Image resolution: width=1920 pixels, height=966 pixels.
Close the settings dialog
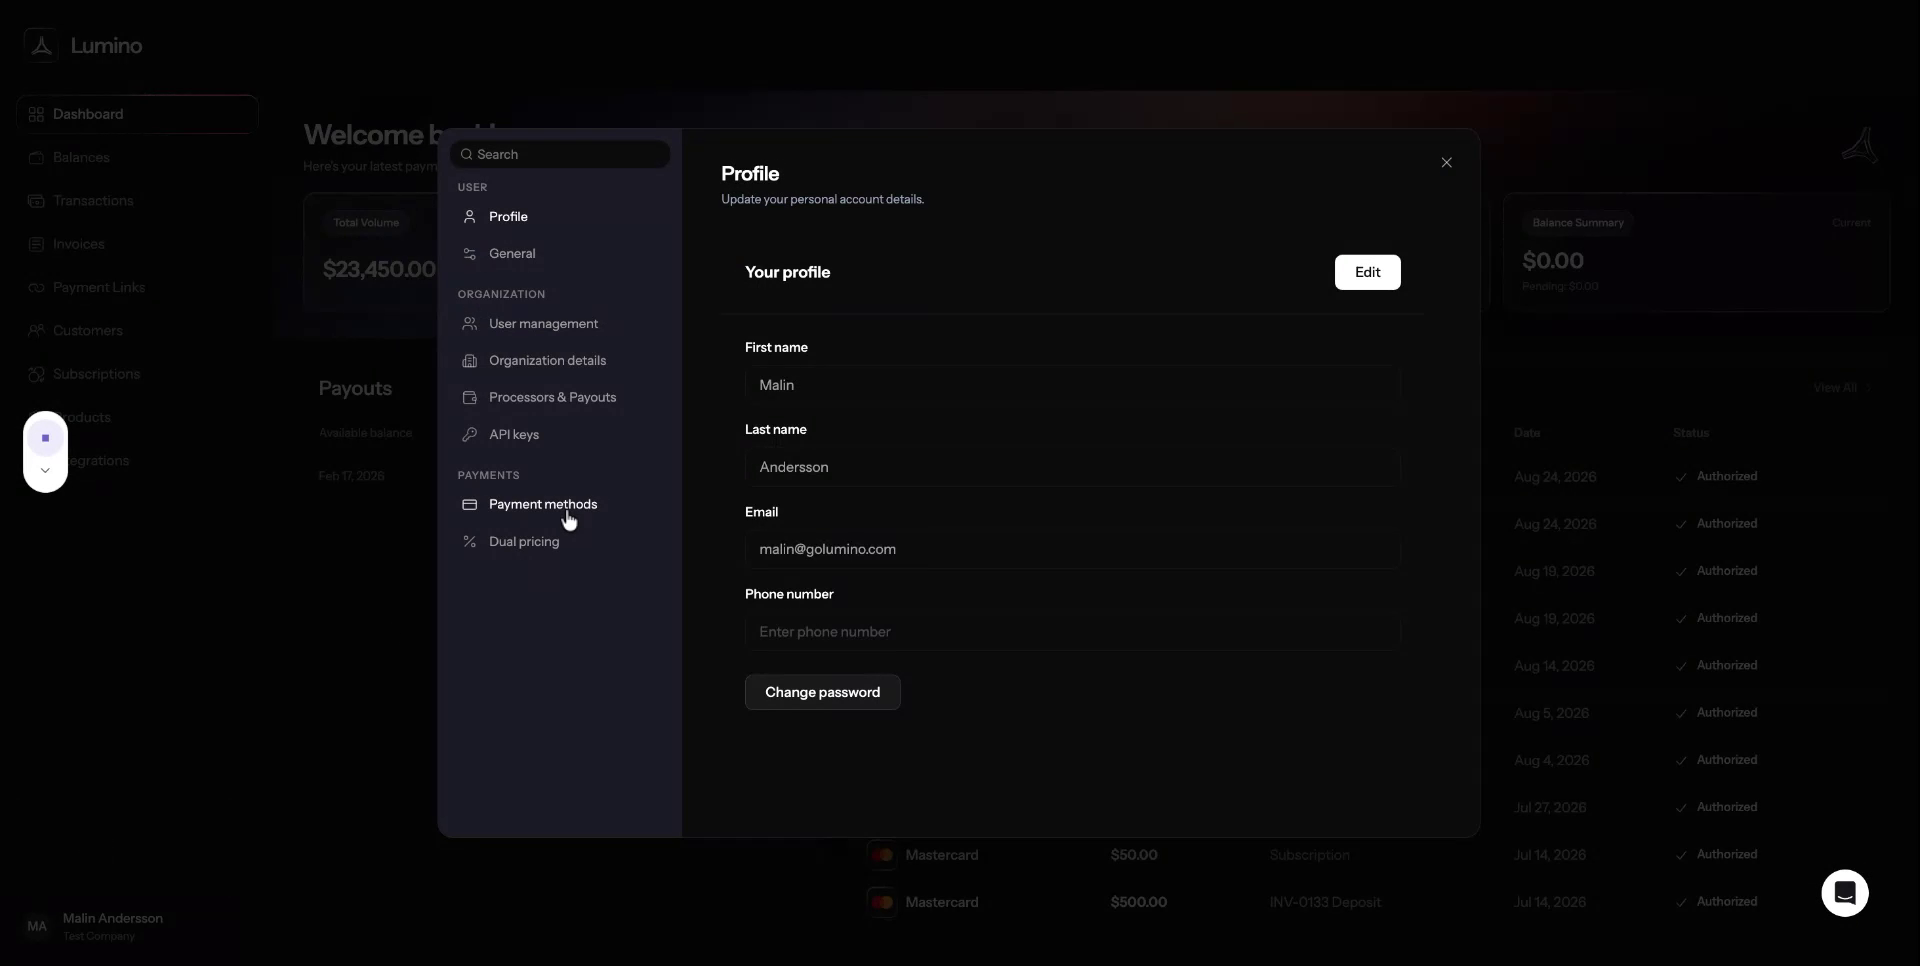coord(1446,162)
